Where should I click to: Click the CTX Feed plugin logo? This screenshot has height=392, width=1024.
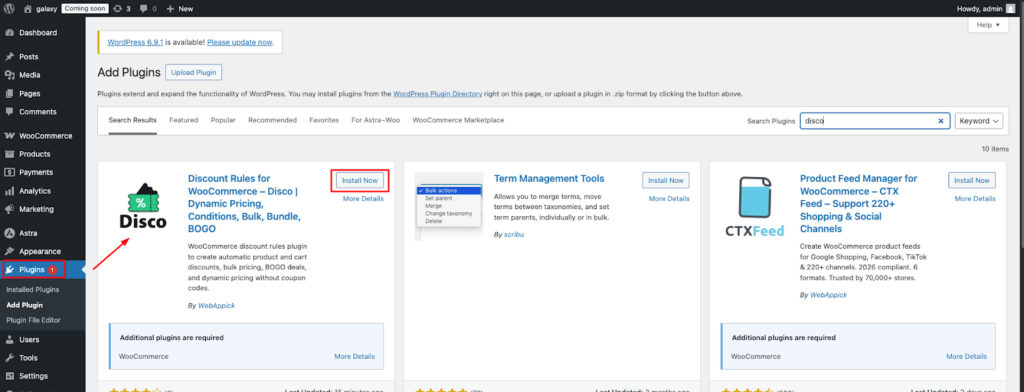[x=754, y=206]
